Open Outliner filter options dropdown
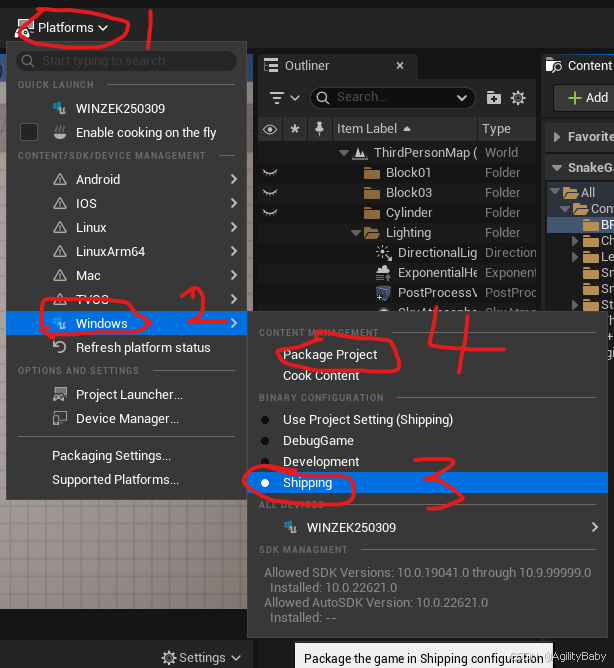Viewport: 614px width, 668px height. (285, 98)
